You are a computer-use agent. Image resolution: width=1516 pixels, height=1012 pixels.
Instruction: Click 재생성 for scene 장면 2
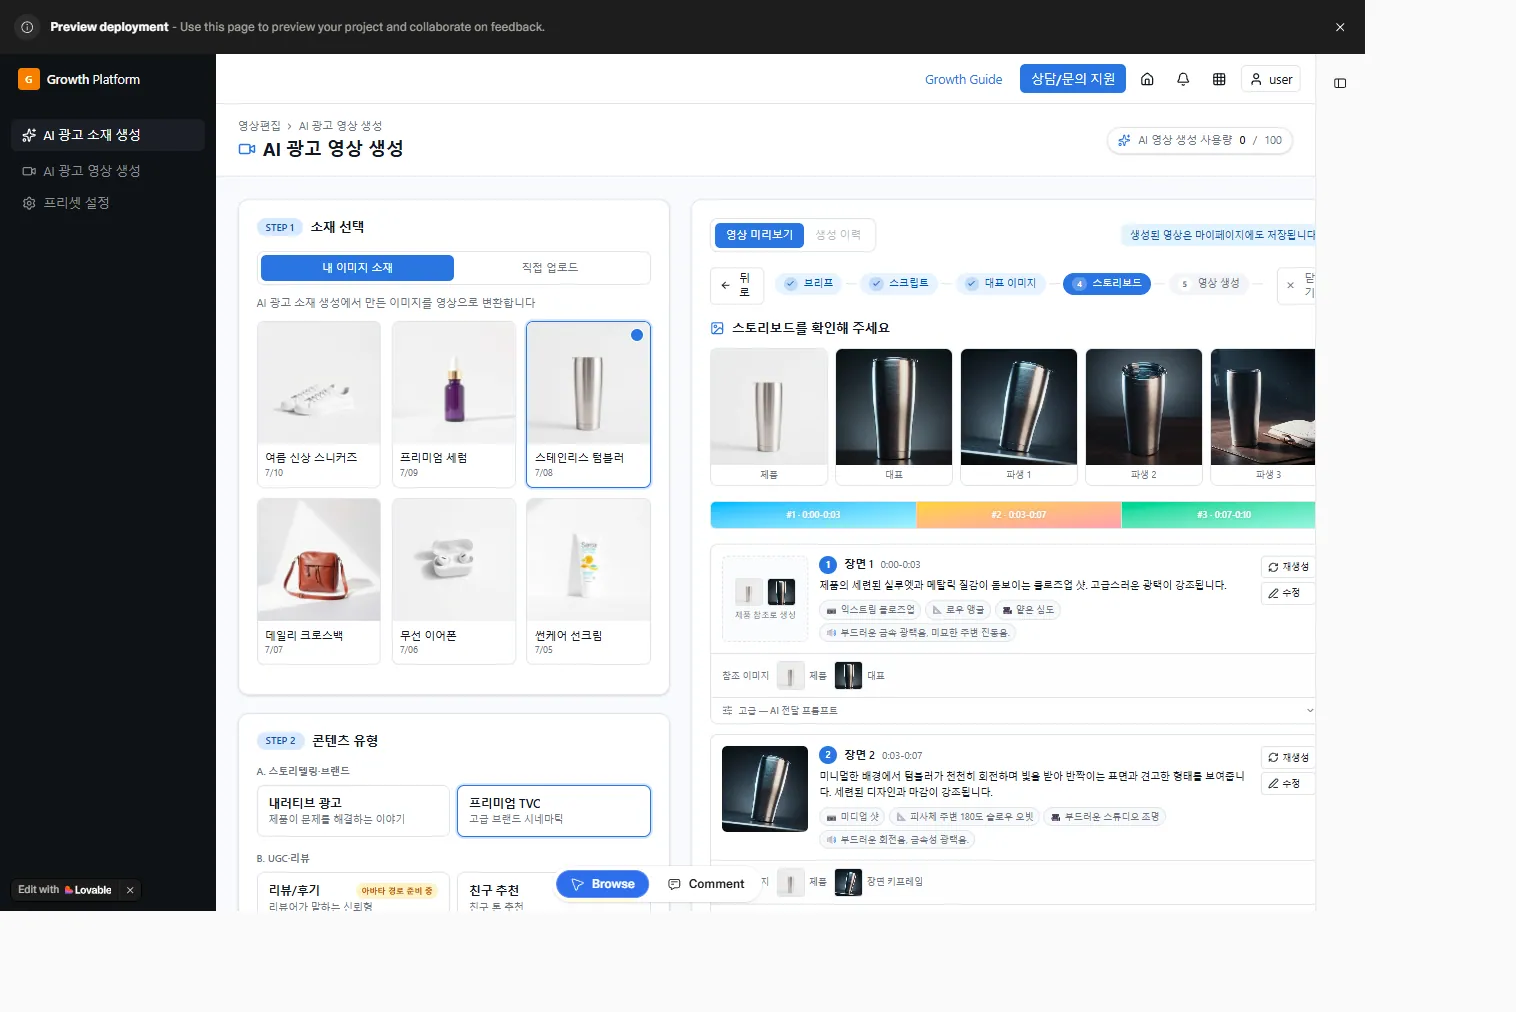click(1288, 757)
